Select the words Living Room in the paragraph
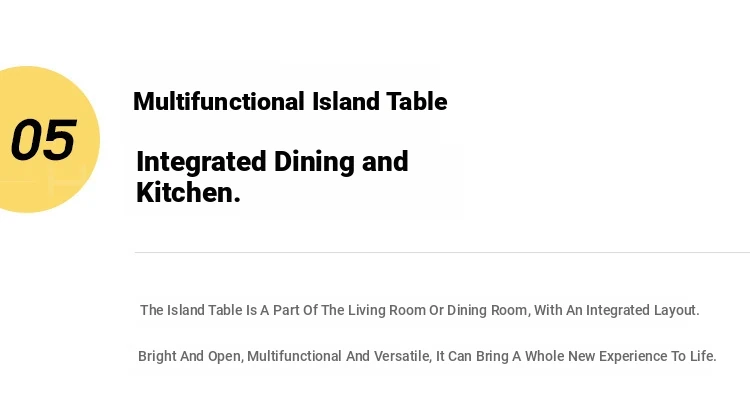 click(386, 310)
